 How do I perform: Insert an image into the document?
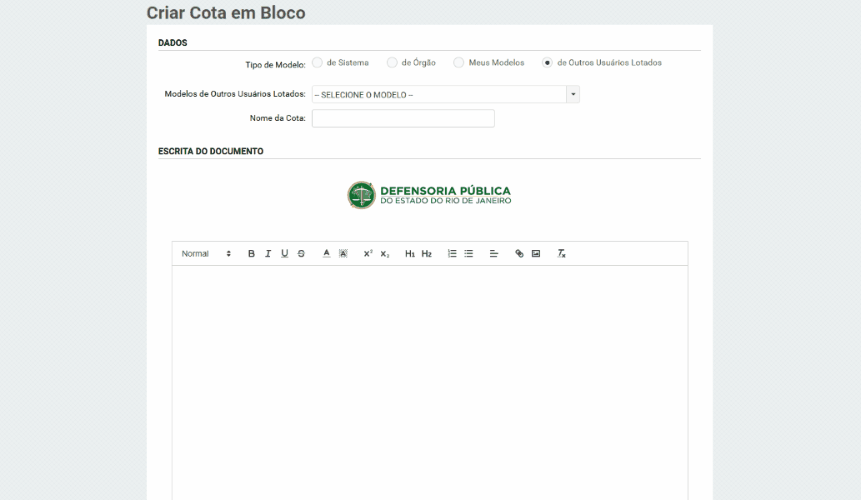[x=536, y=254]
